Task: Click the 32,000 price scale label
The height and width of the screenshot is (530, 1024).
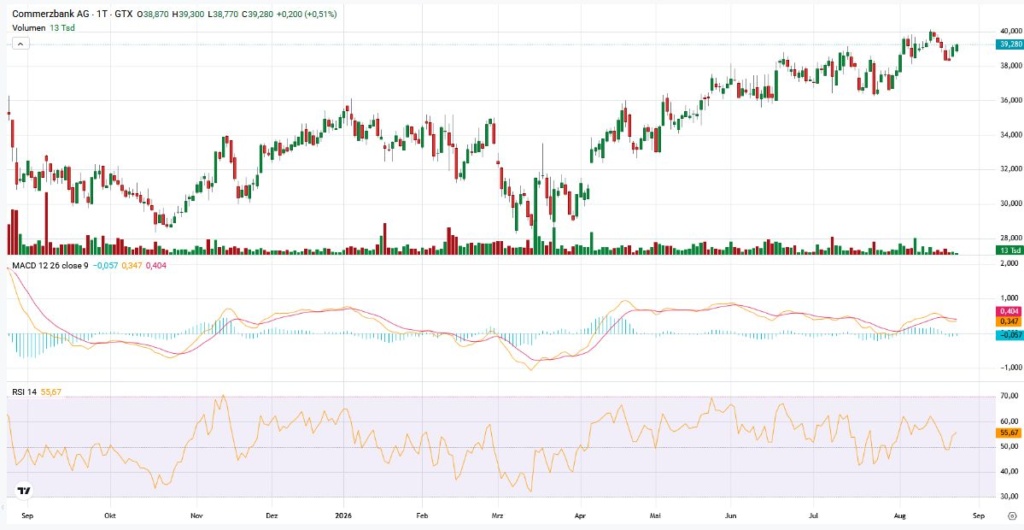Action: [1010, 168]
